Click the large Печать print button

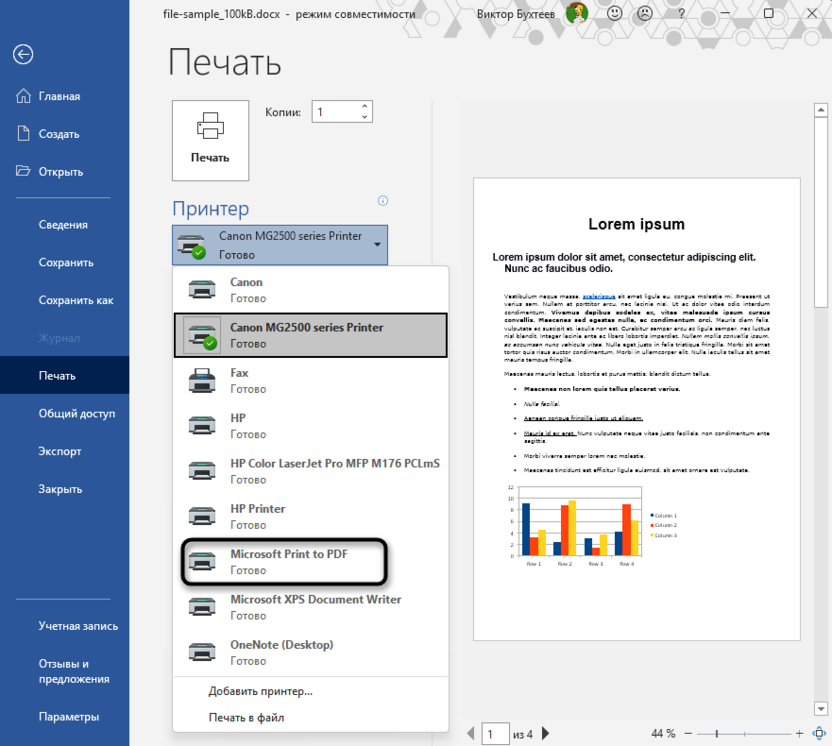tap(210, 140)
